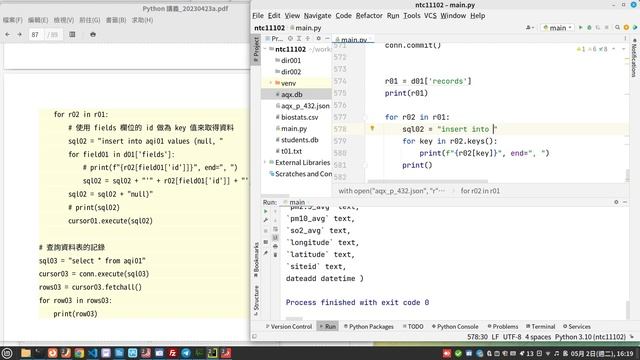Screen dimensions: 640x360
Task: Click the print icon in PDF viewer
Action: tap(93, 35)
